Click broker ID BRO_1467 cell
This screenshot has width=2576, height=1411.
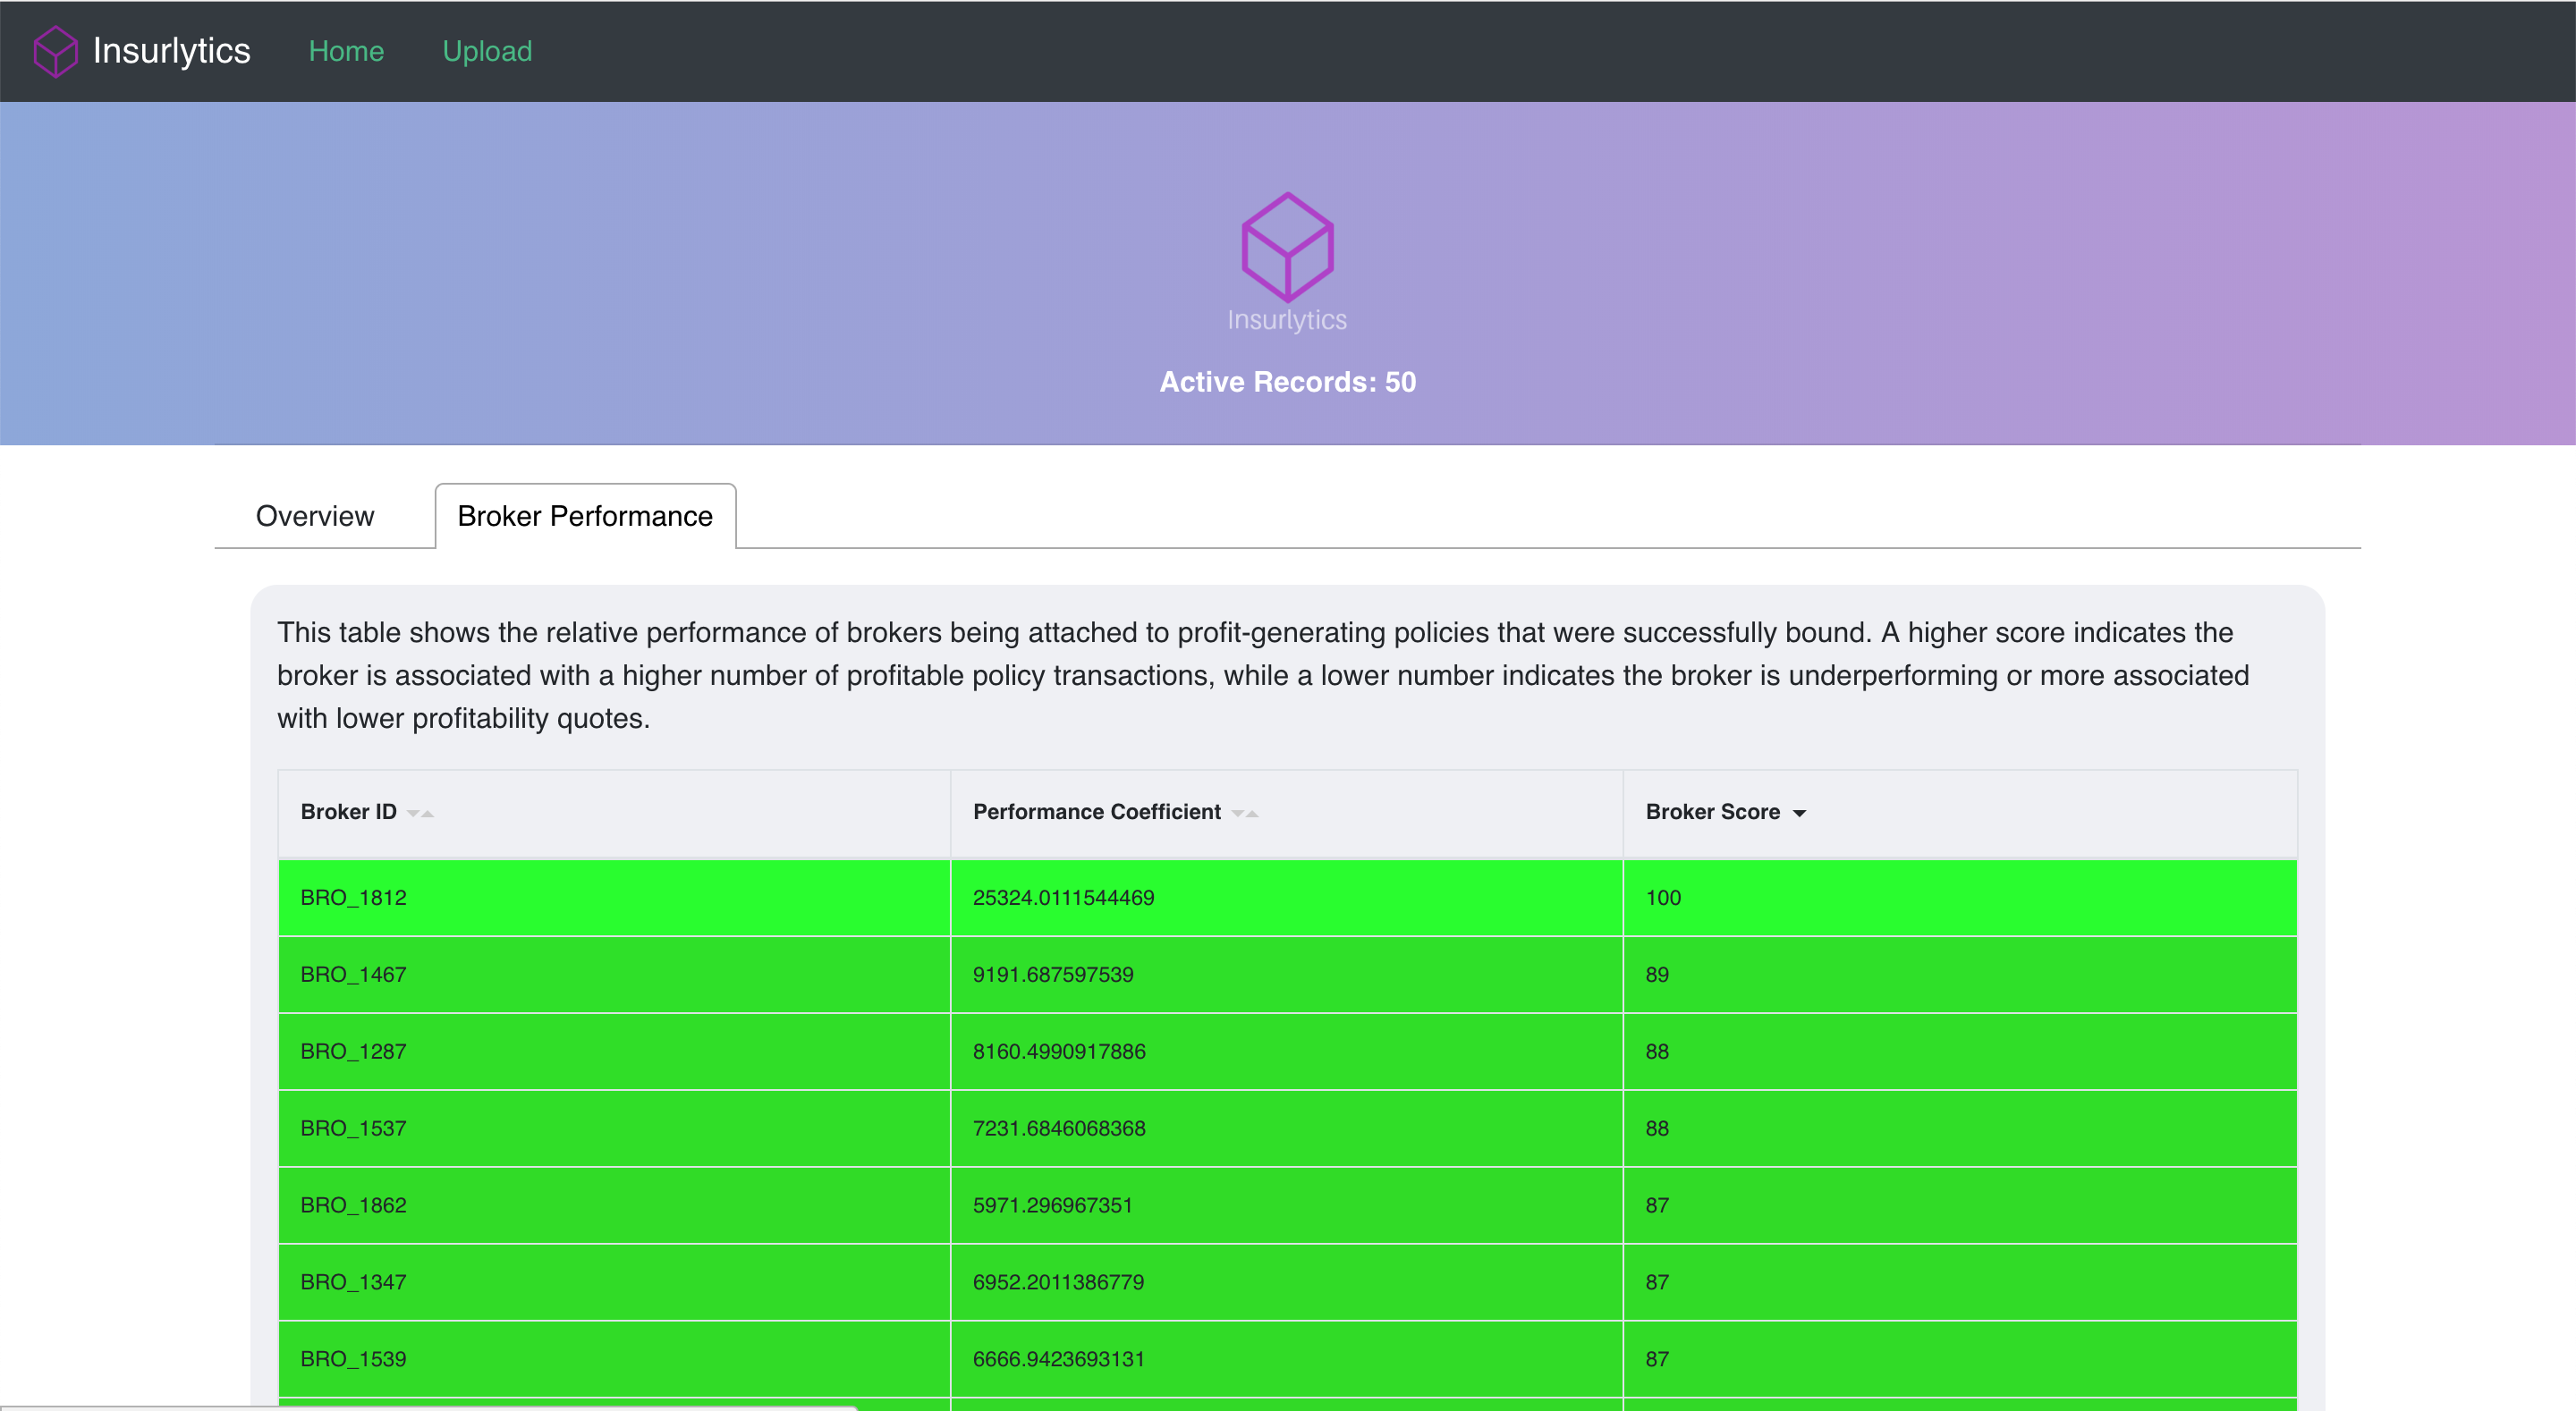[x=354, y=975]
